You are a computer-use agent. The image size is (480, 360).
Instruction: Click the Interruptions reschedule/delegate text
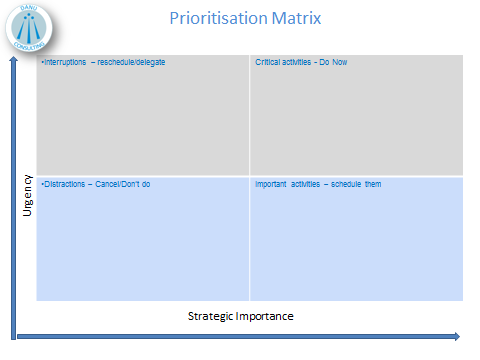103,62
